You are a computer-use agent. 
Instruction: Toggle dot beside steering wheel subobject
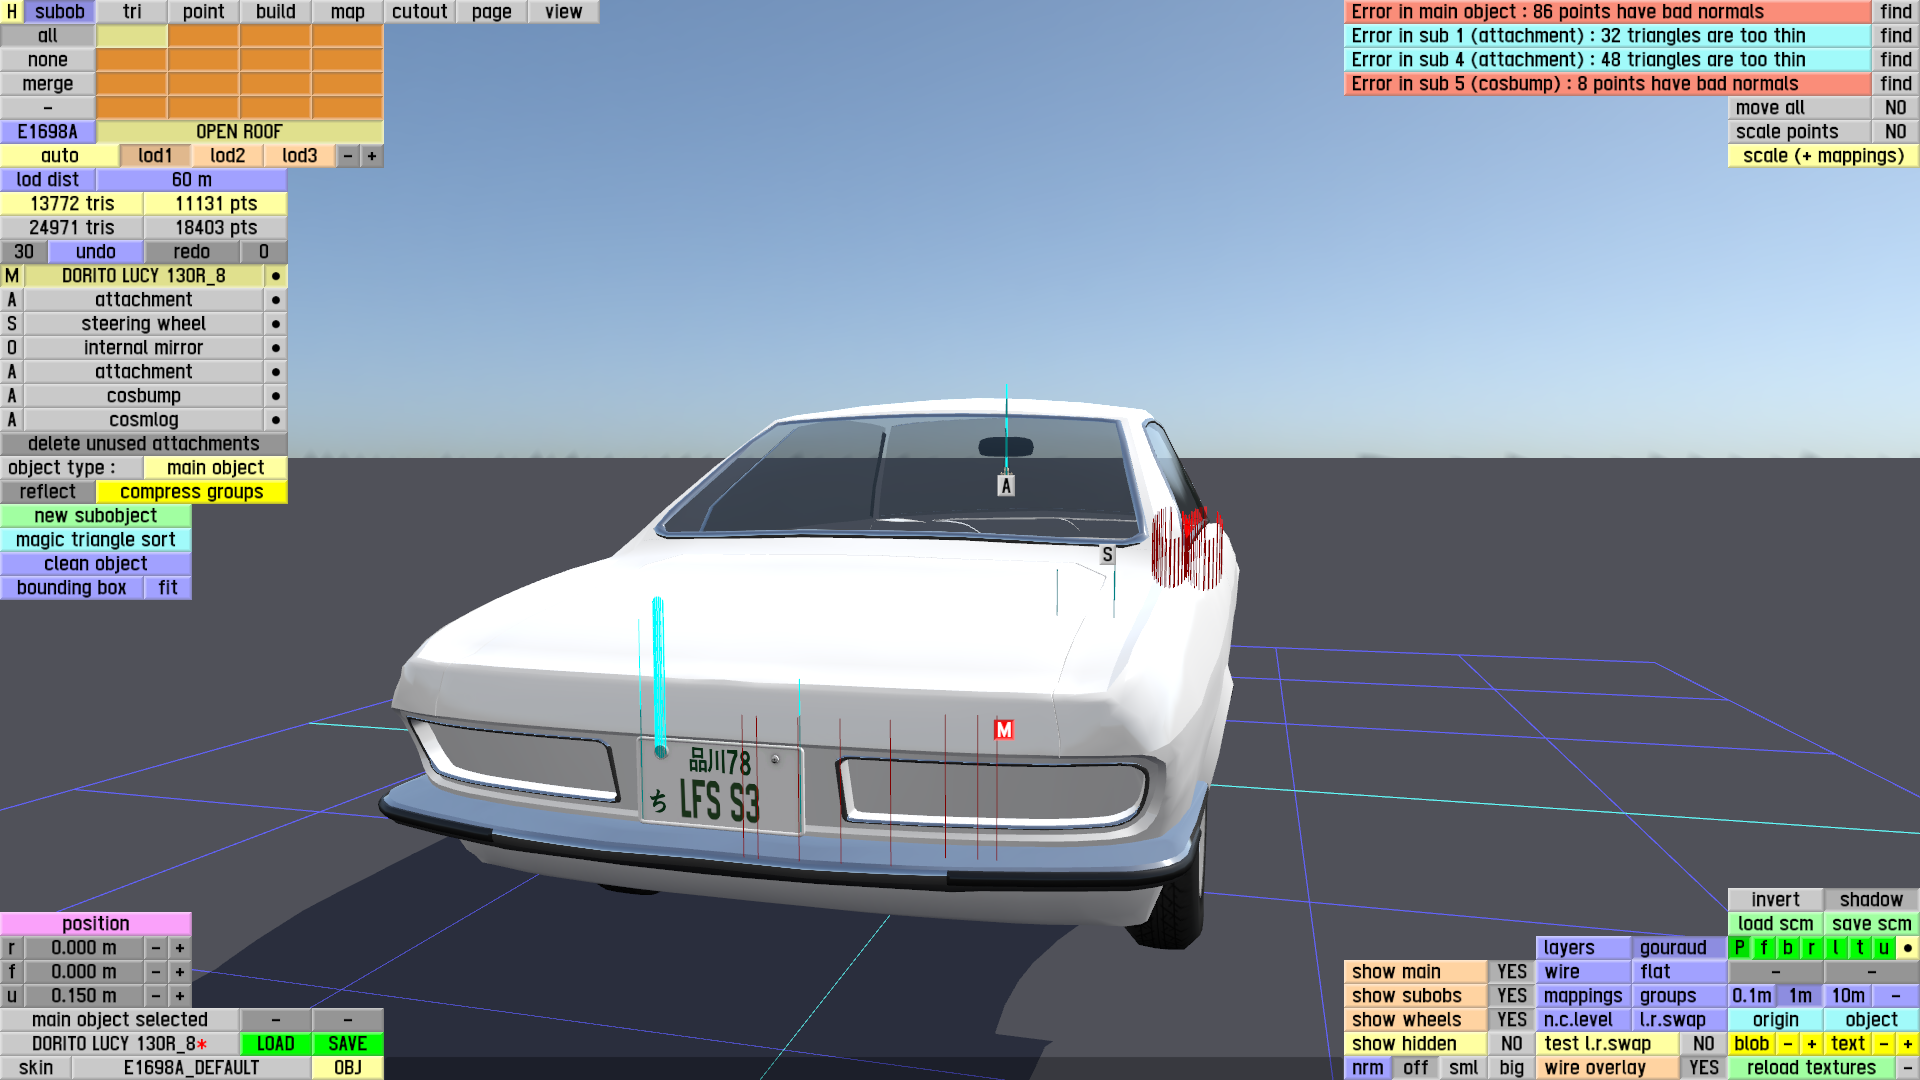pos(275,324)
